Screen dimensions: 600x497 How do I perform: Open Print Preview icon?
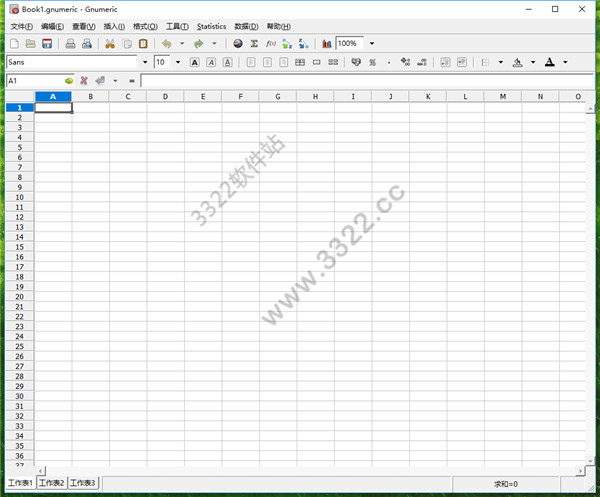pos(87,44)
